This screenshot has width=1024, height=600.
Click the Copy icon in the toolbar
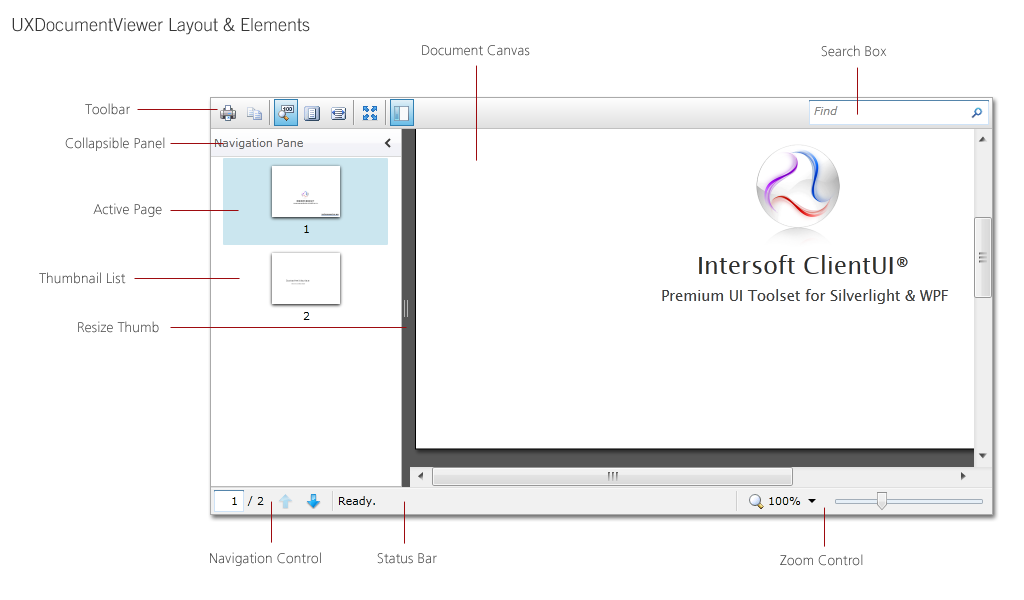[x=254, y=113]
